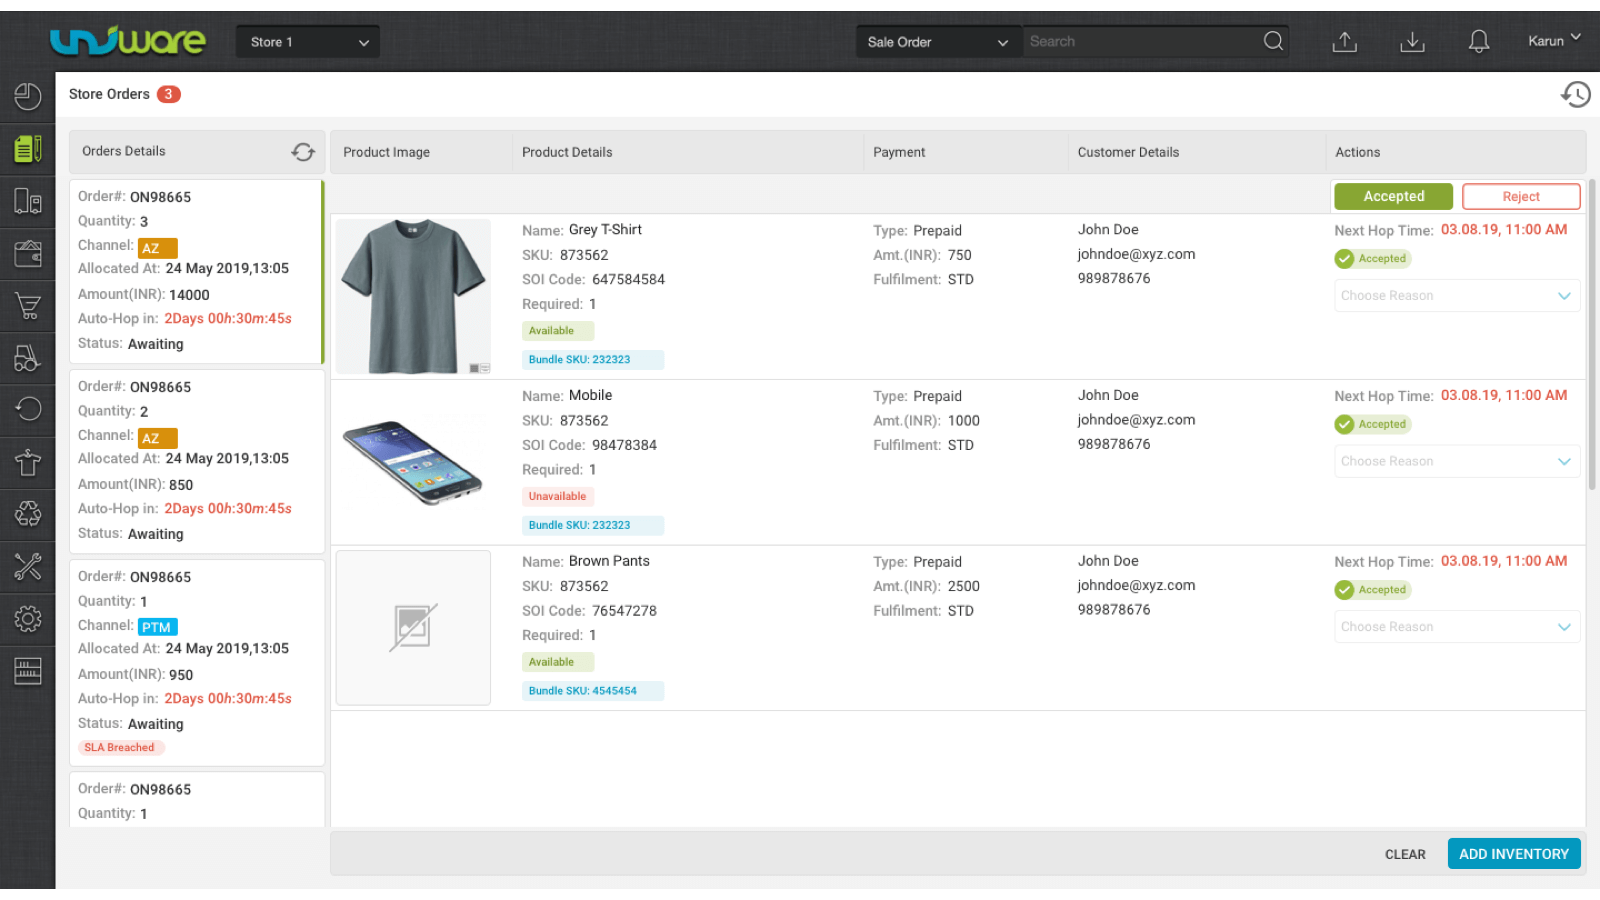Click the ADD INVENTORY button
Viewport: 1600px width, 900px height.
point(1513,853)
